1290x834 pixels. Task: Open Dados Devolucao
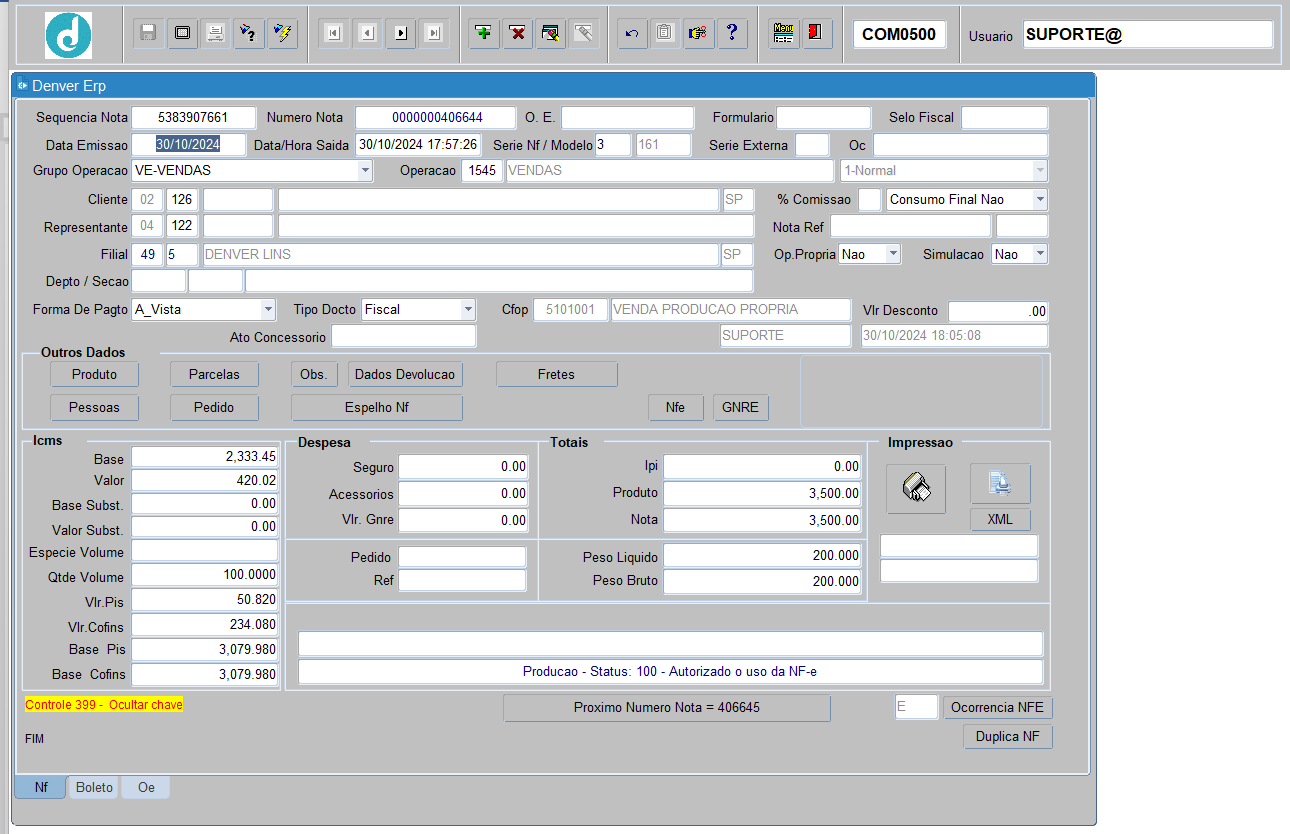(405, 374)
